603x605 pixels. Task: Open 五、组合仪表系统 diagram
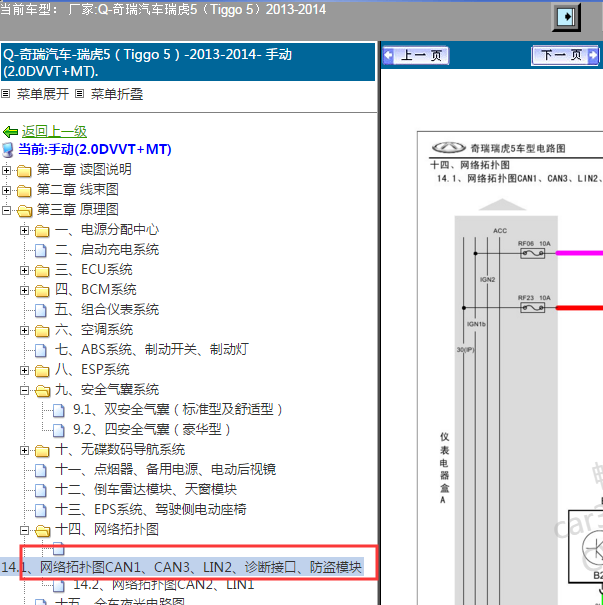tap(107, 309)
